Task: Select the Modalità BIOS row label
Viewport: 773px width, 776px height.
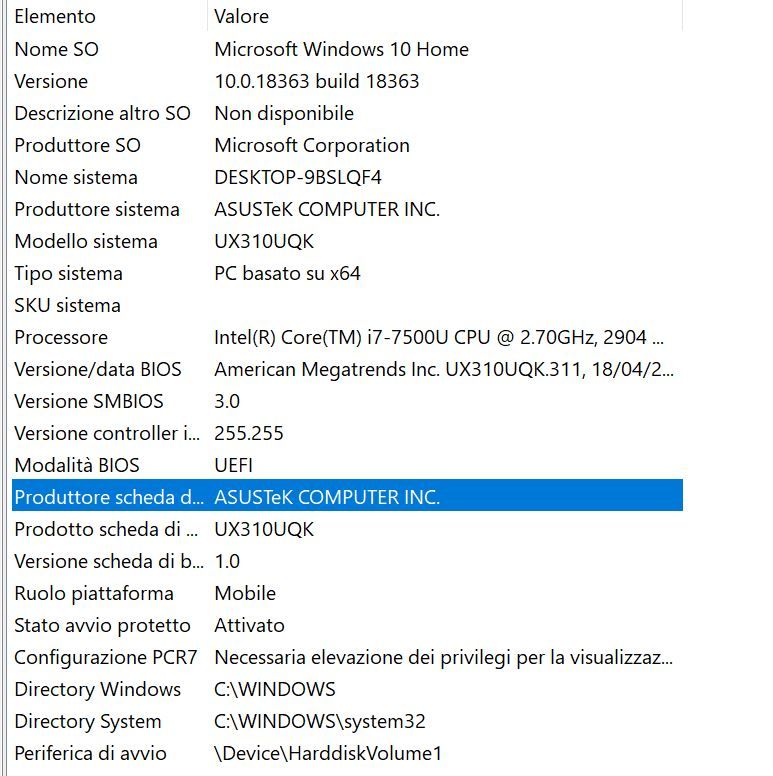Action: click(77, 466)
